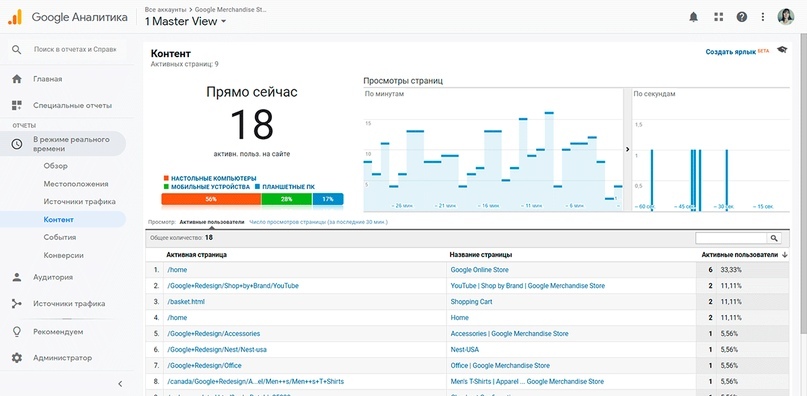Select the Активные пользователи view tab
The height and width of the screenshot is (396, 807).
(212, 222)
